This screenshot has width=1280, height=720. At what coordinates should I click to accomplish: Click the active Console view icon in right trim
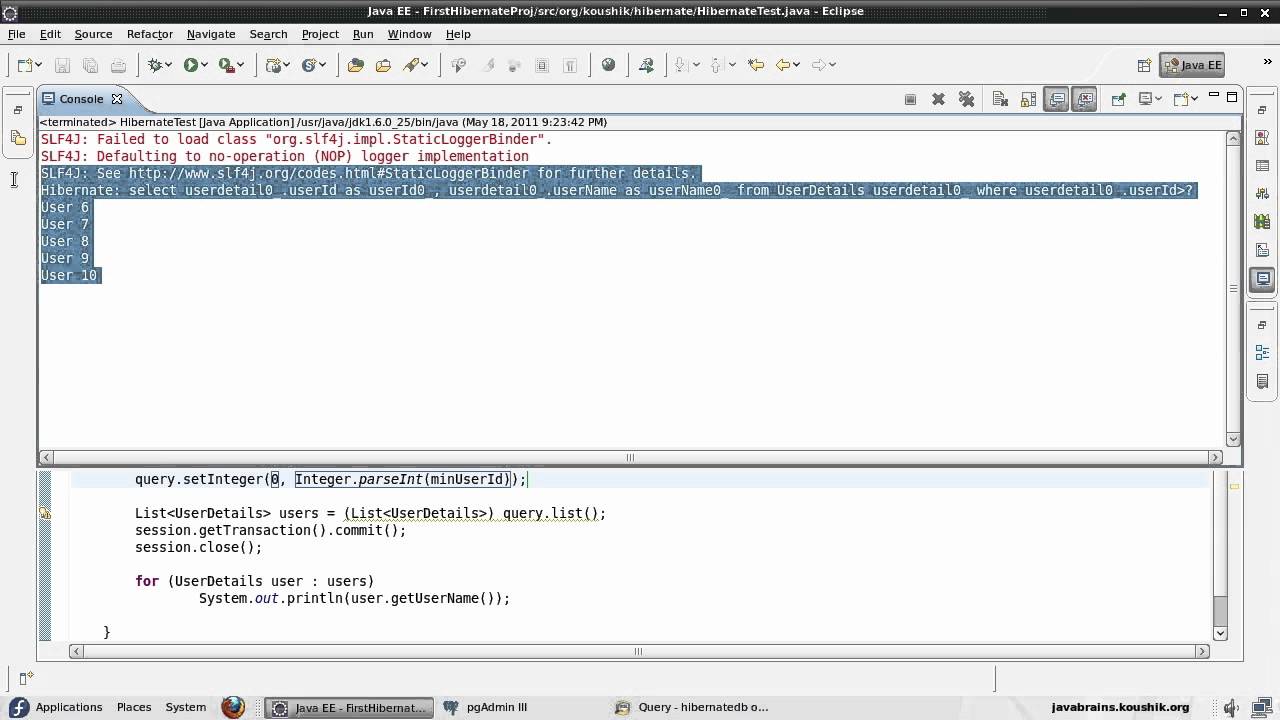tap(1262, 278)
